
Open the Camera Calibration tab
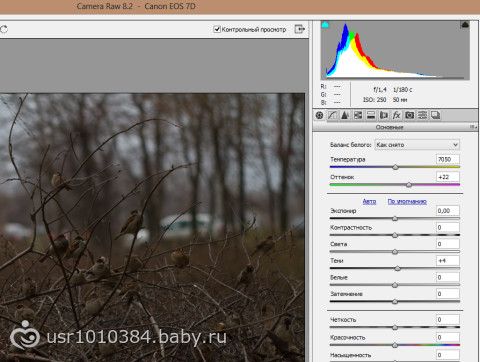(410, 115)
